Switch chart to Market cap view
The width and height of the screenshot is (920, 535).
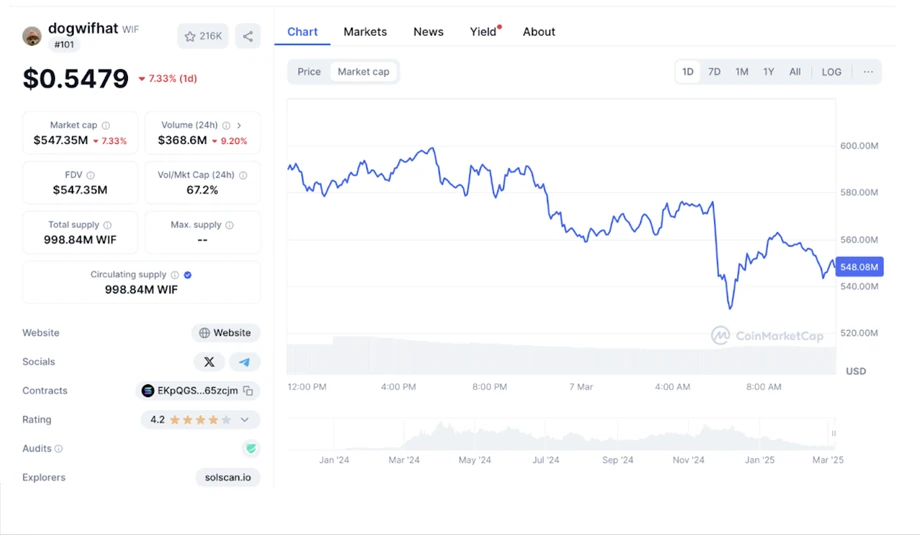pos(363,72)
